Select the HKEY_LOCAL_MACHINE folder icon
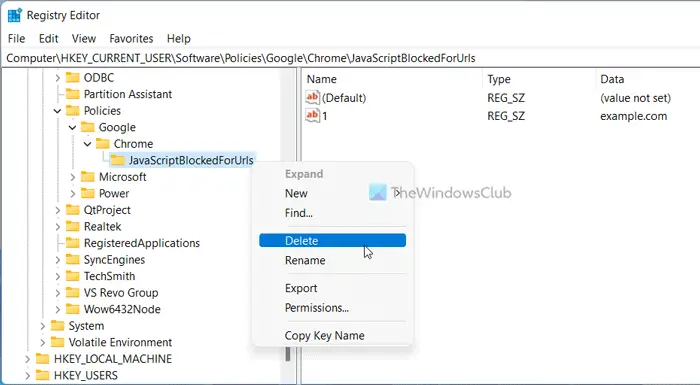The image size is (700, 385). (42, 359)
